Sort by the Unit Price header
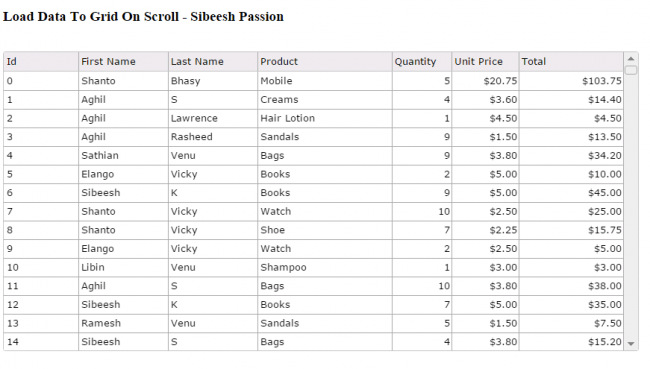Viewport: 650px width, 369px height. 485,62
